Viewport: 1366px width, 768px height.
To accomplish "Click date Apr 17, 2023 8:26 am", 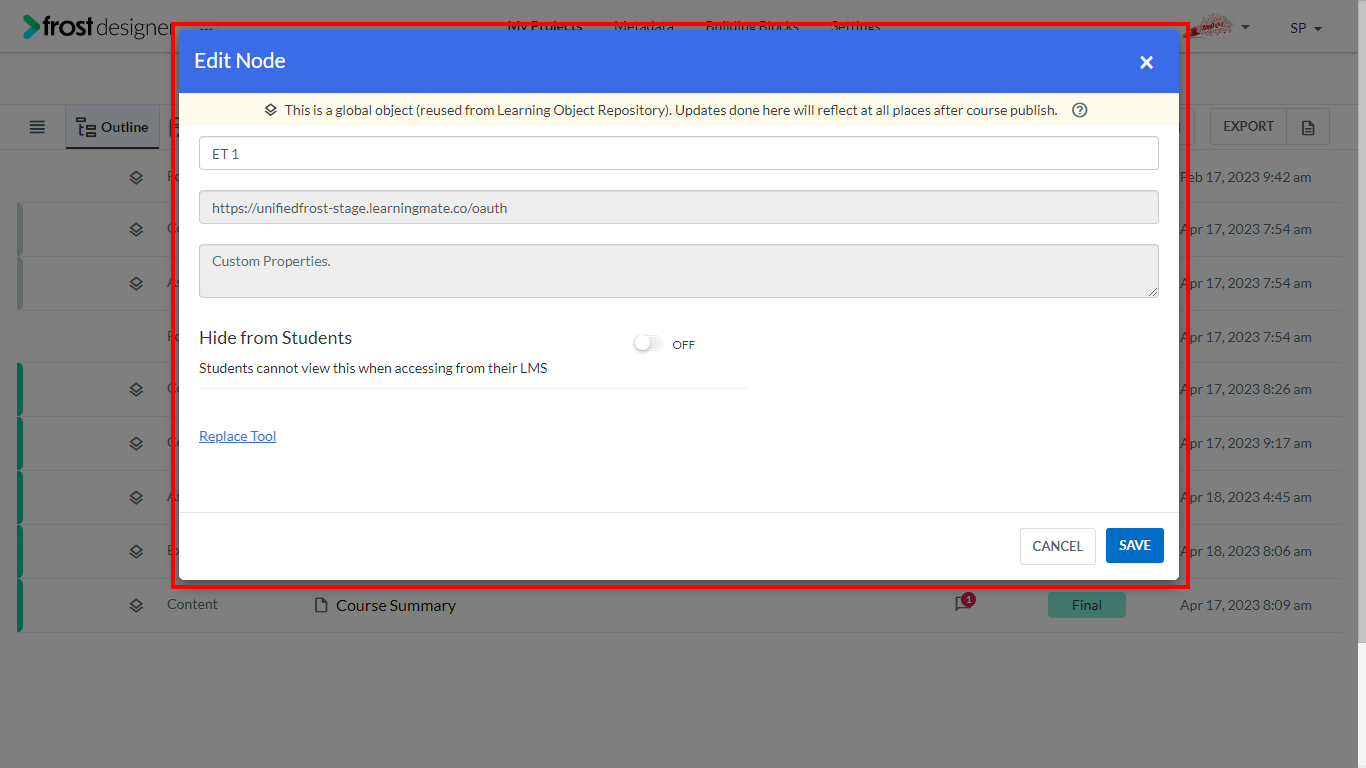I will [x=1246, y=389].
